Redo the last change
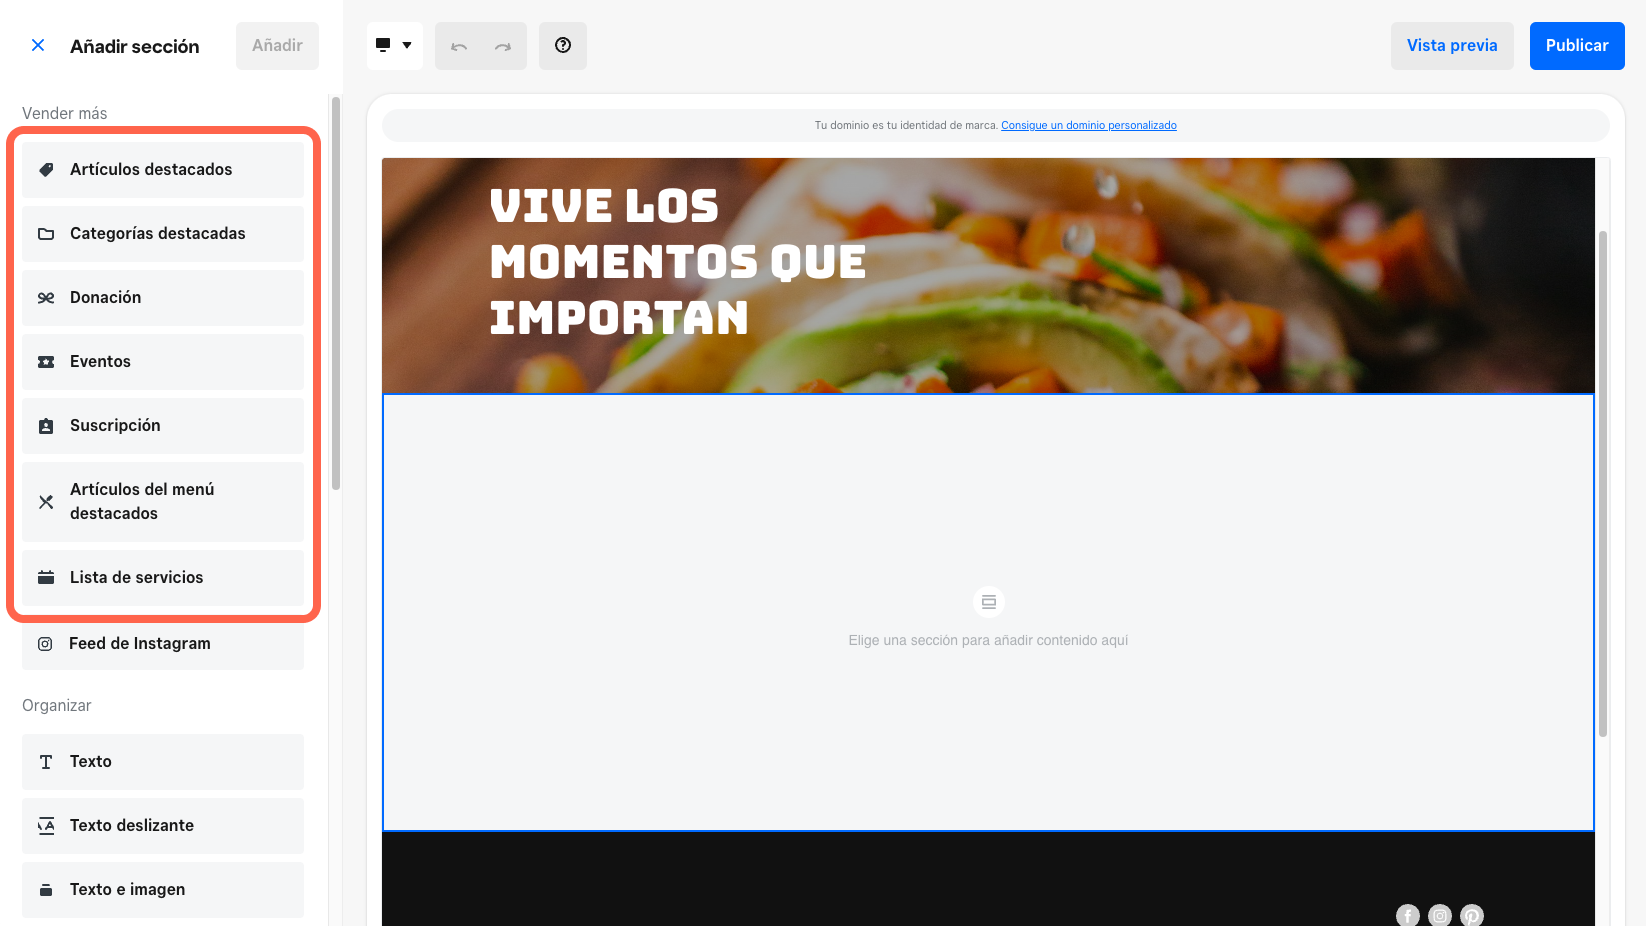1646x926 pixels. pos(503,46)
